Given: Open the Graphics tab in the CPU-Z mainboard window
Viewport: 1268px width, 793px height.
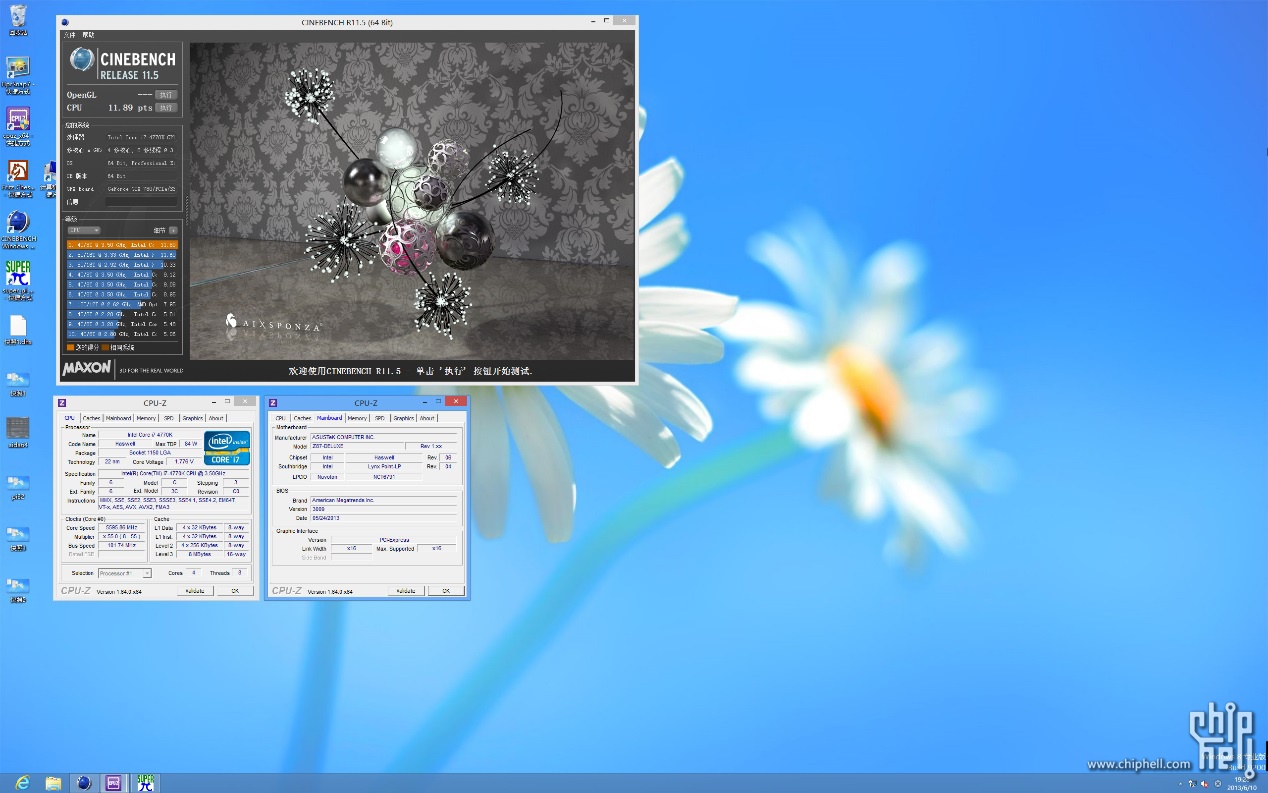Looking at the screenshot, I should [x=403, y=418].
